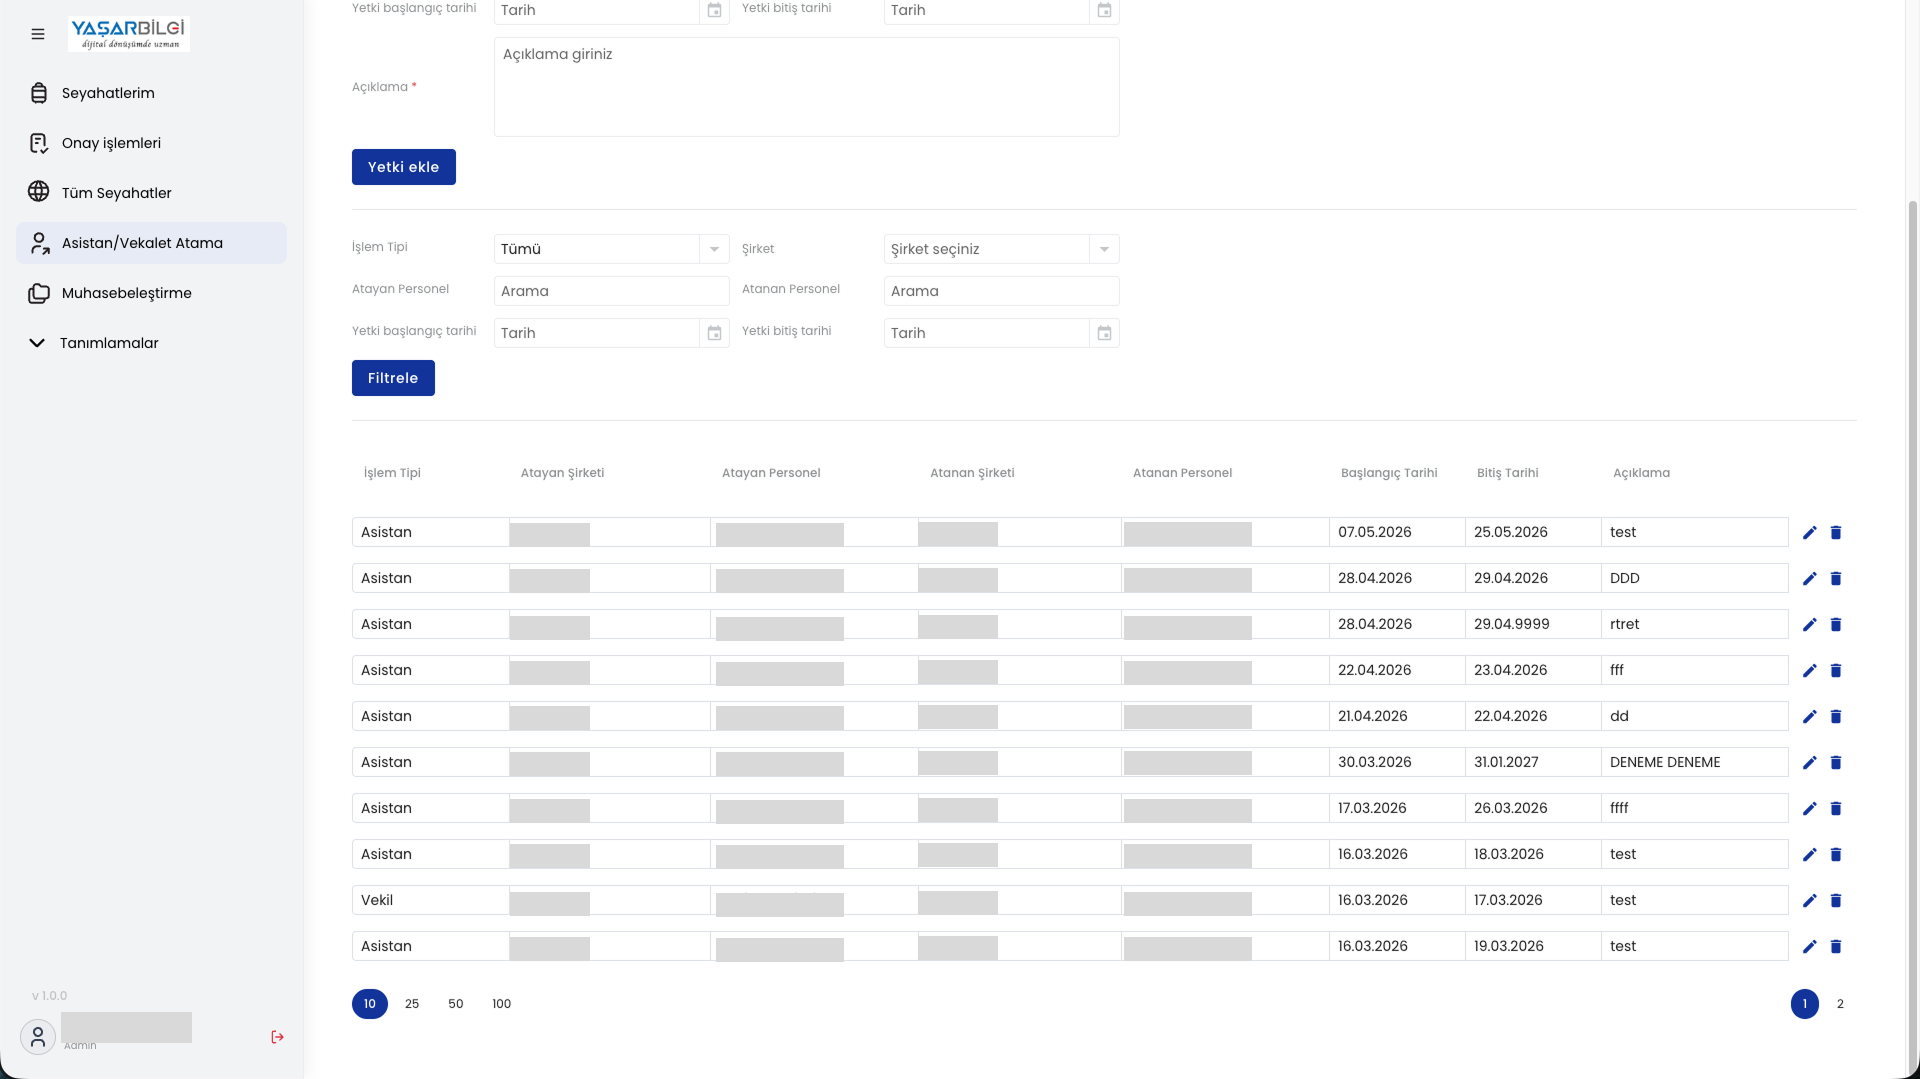Edit the DENEME DENEME row
This screenshot has width=1920, height=1079.
pyautogui.click(x=1809, y=763)
